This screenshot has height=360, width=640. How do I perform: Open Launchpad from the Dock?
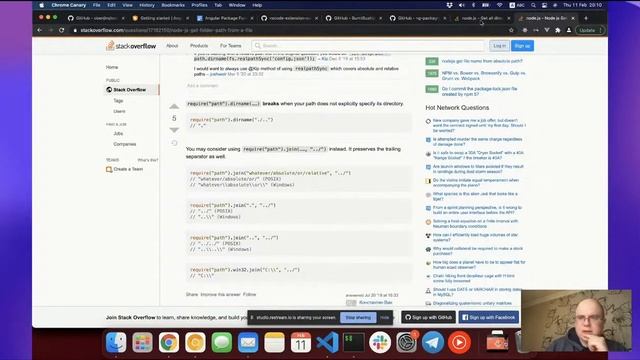142,342
